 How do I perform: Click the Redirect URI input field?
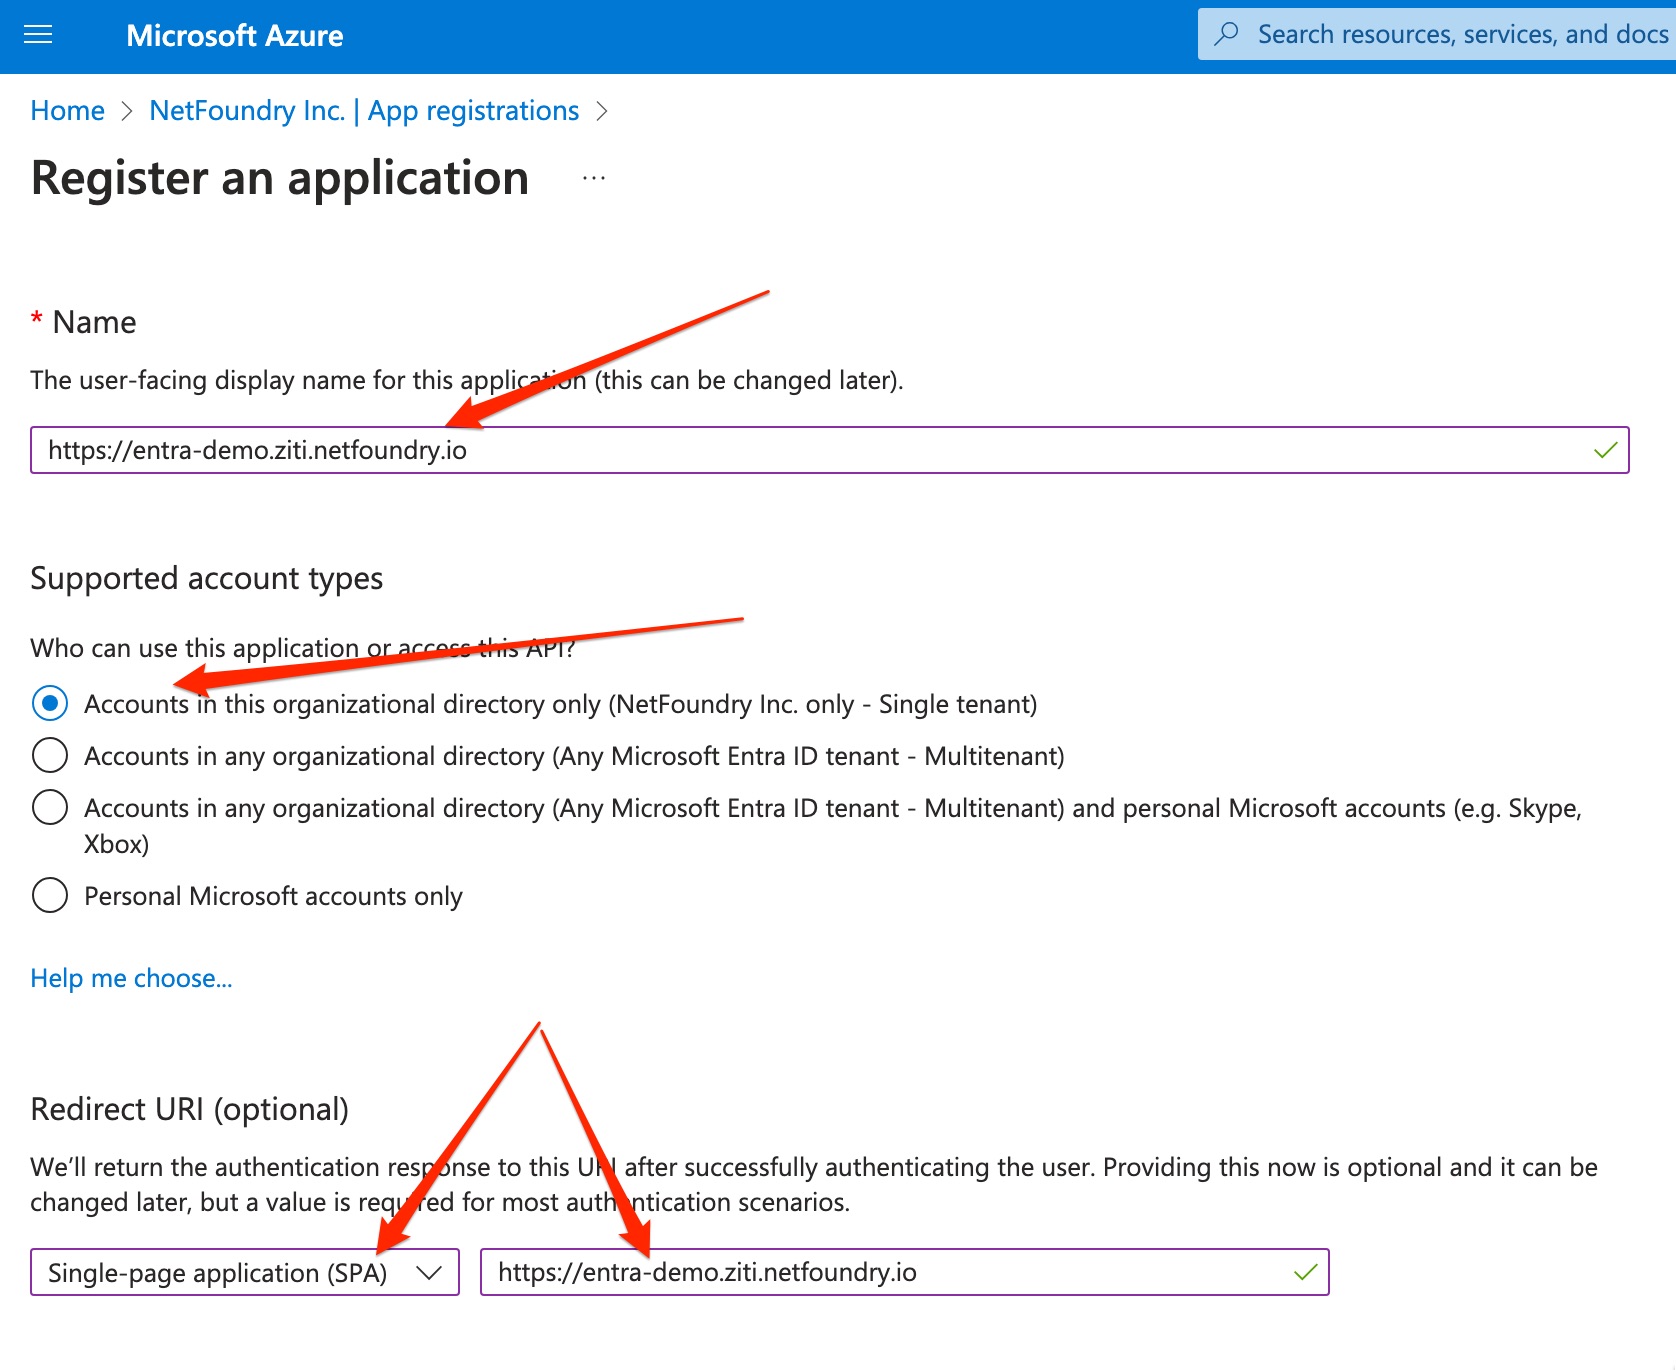[x=904, y=1272]
